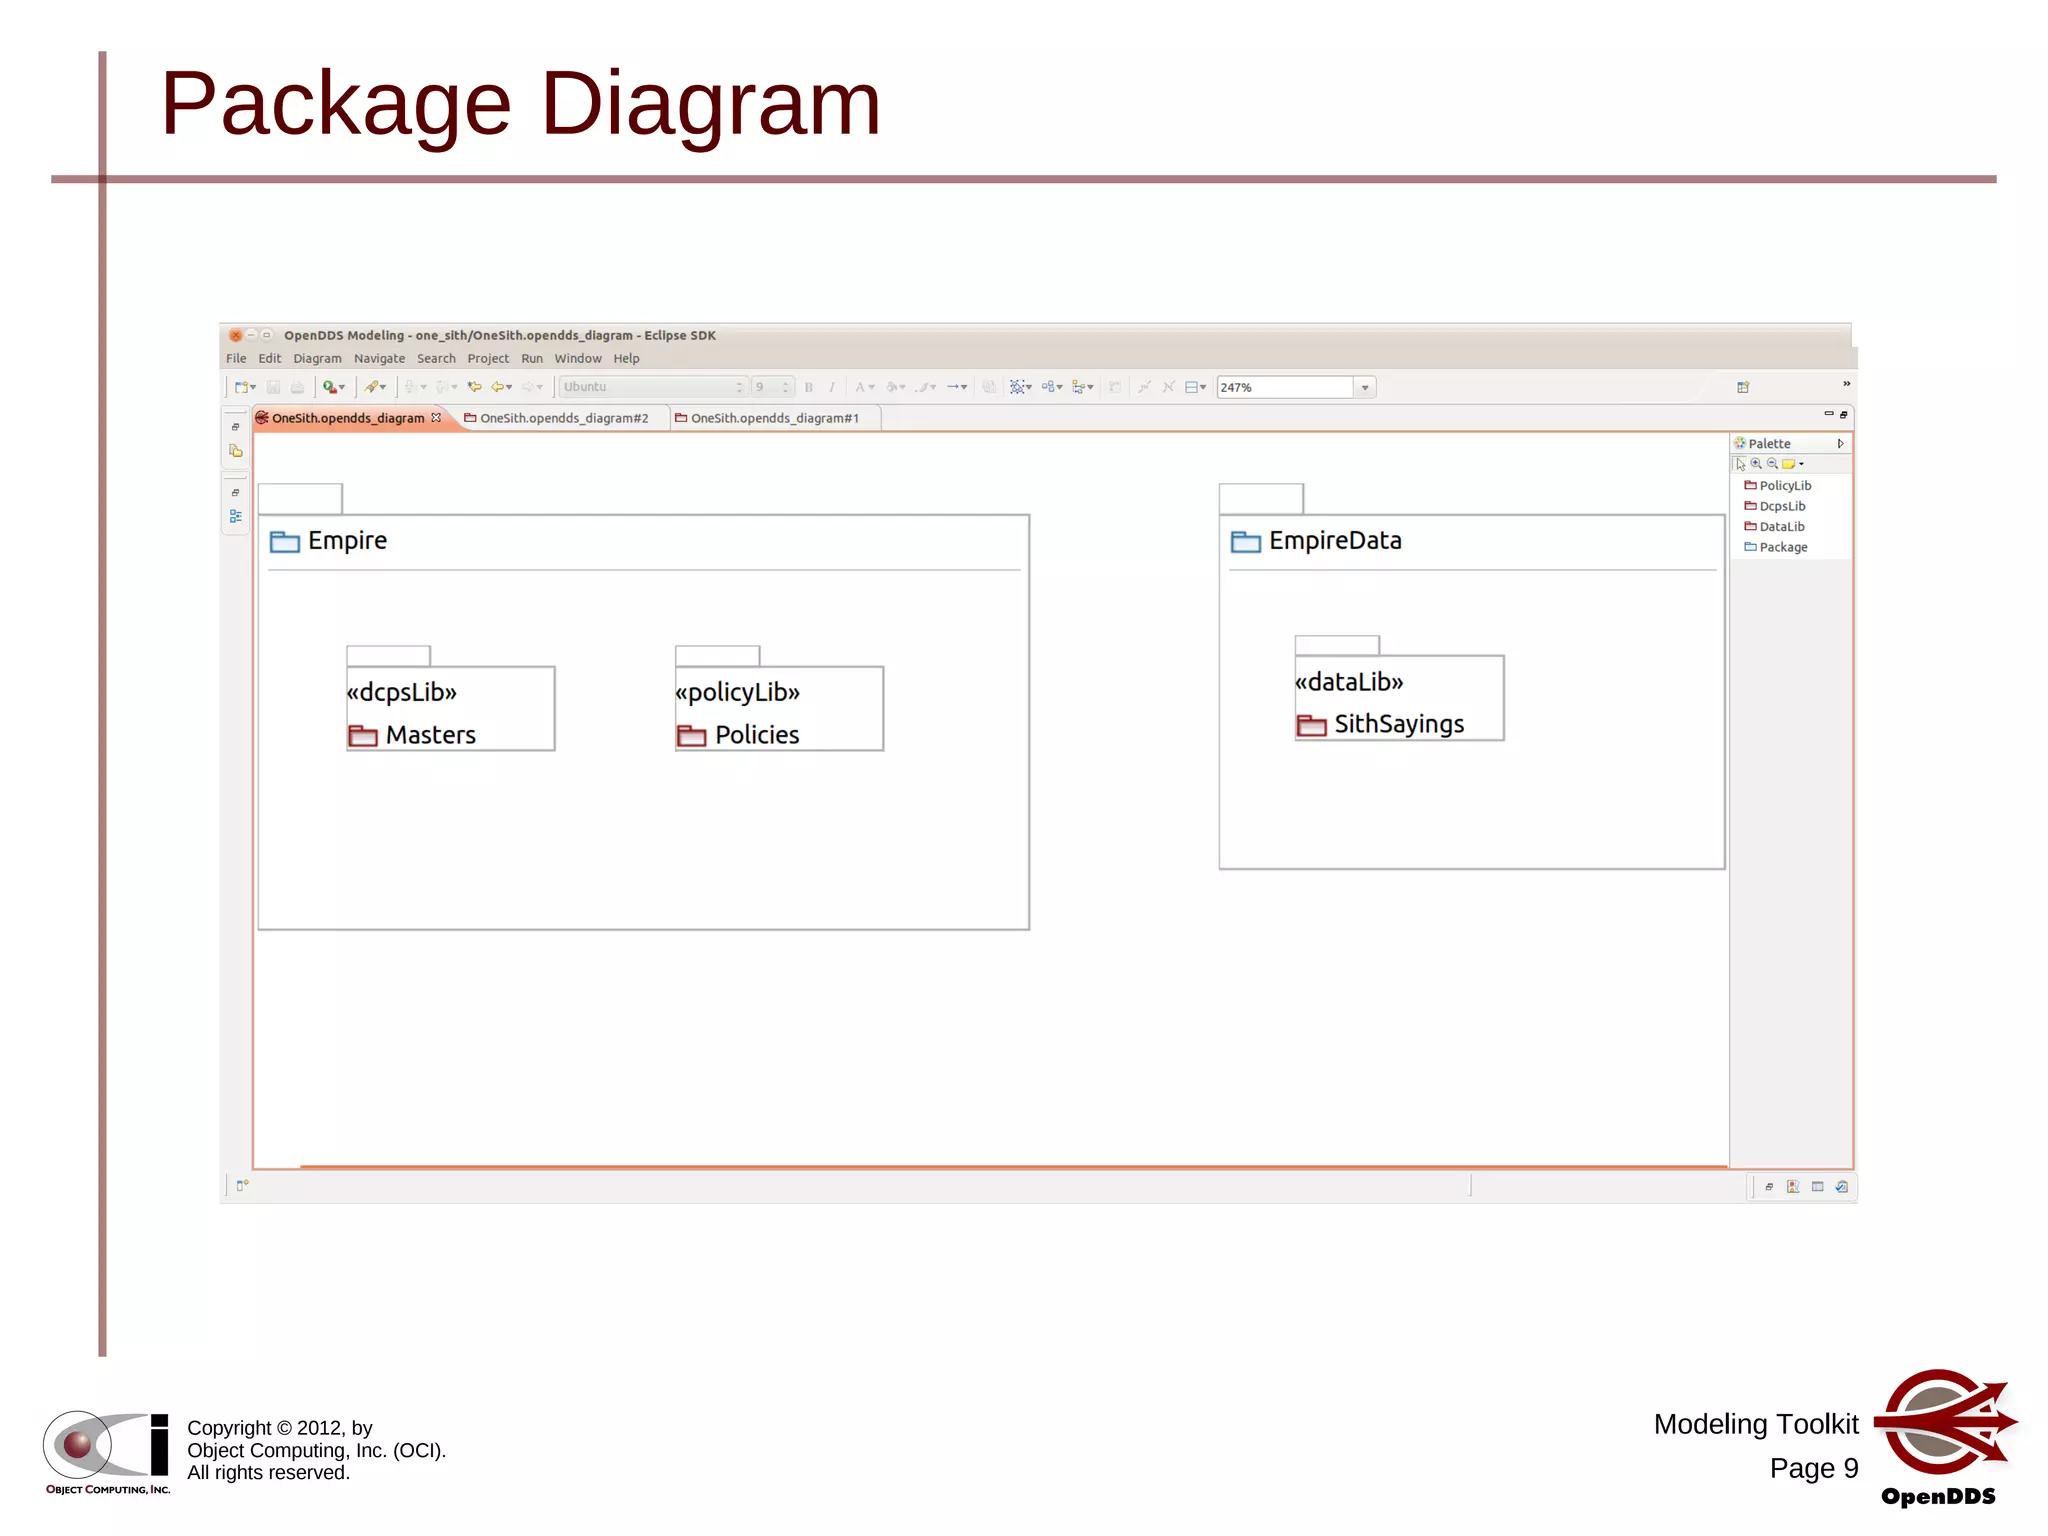Pick the DataLib palette entry
Screen dimensions: 2048x1536
(x=1781, y=527)
